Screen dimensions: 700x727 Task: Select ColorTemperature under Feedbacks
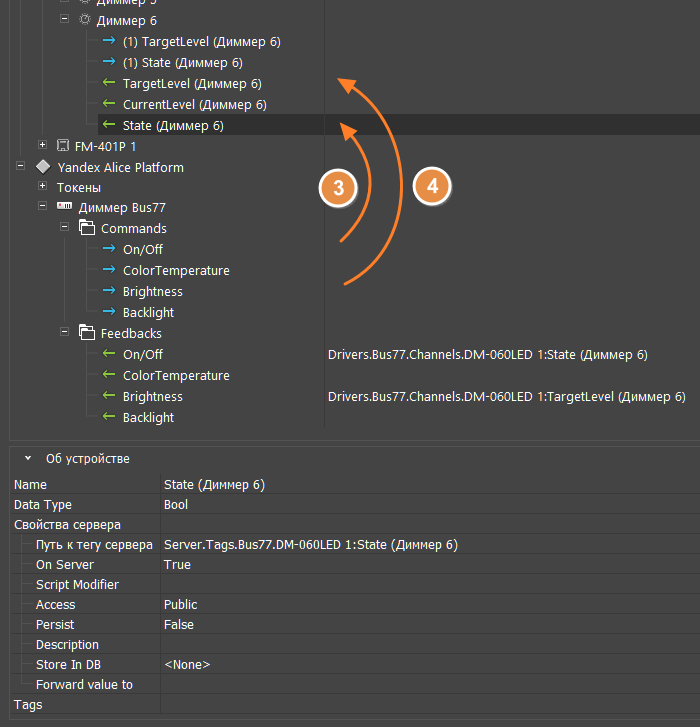pos(176,376)
